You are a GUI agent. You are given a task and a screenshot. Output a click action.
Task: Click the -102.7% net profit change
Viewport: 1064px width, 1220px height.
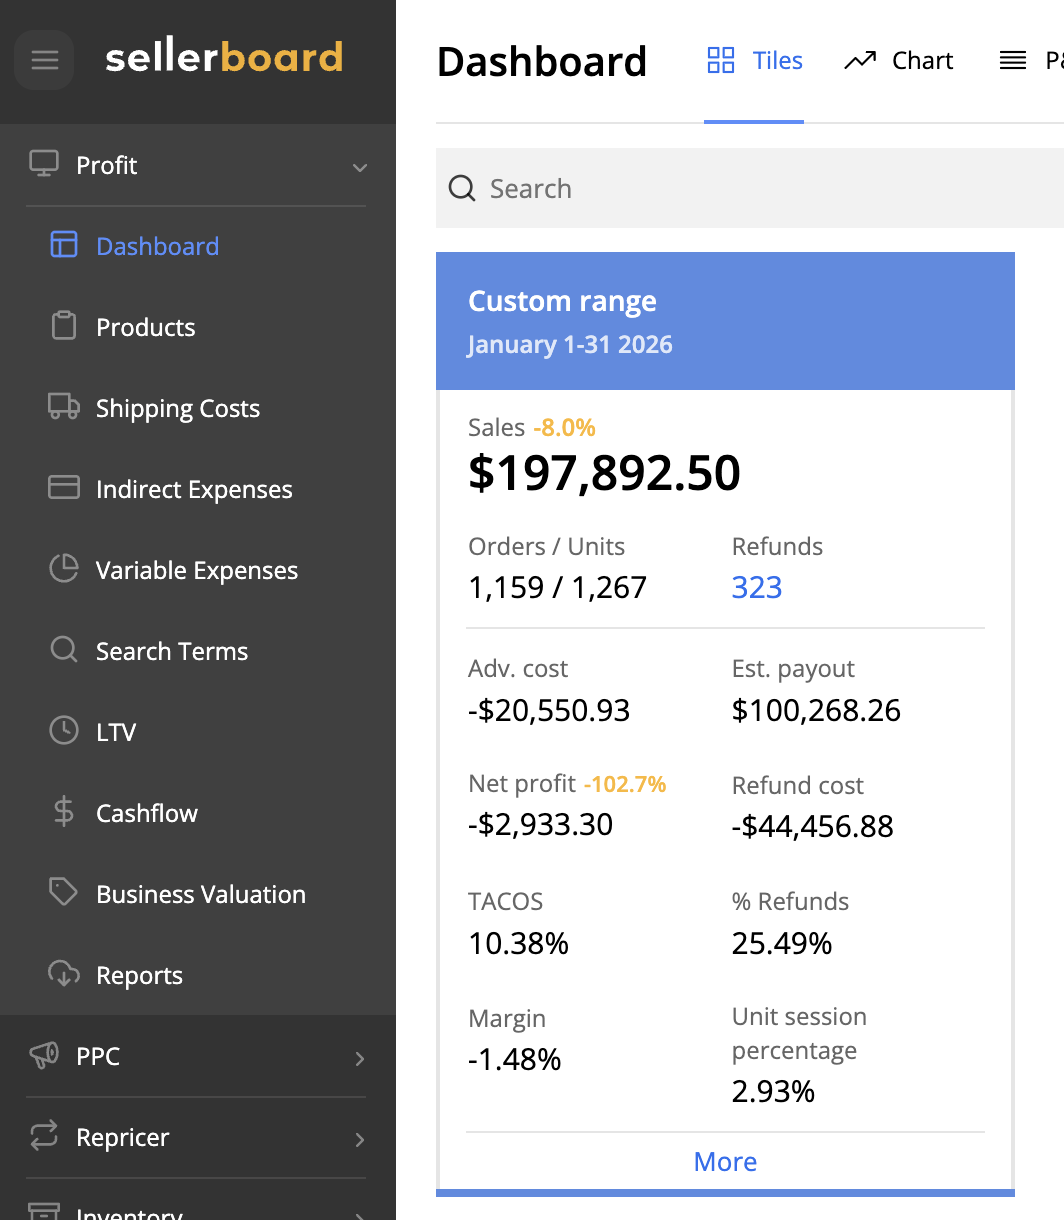(625, 784)
